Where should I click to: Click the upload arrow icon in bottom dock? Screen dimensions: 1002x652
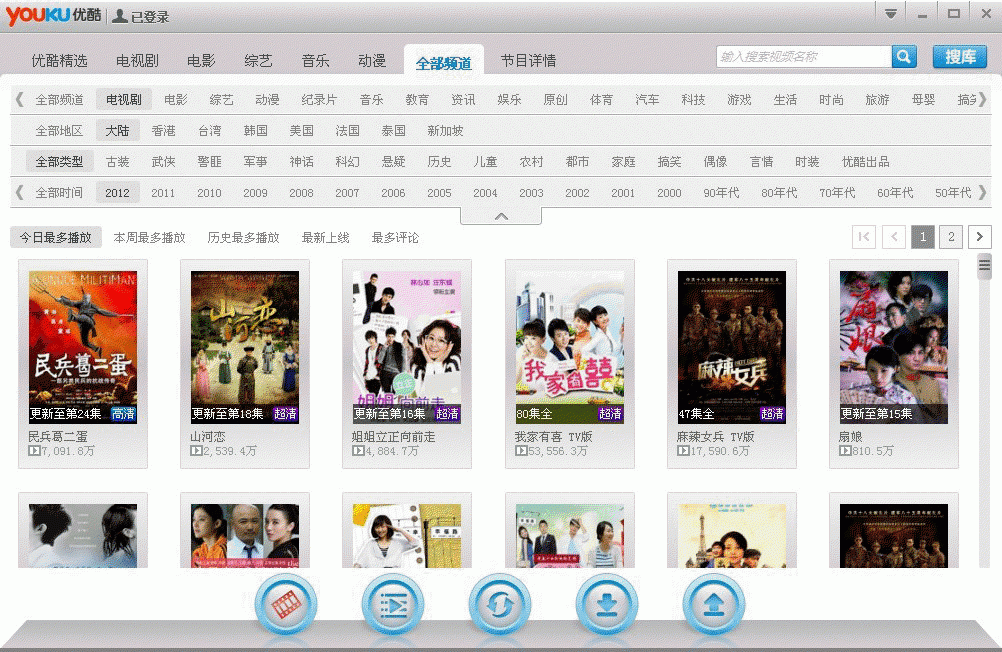pos(714,605)
